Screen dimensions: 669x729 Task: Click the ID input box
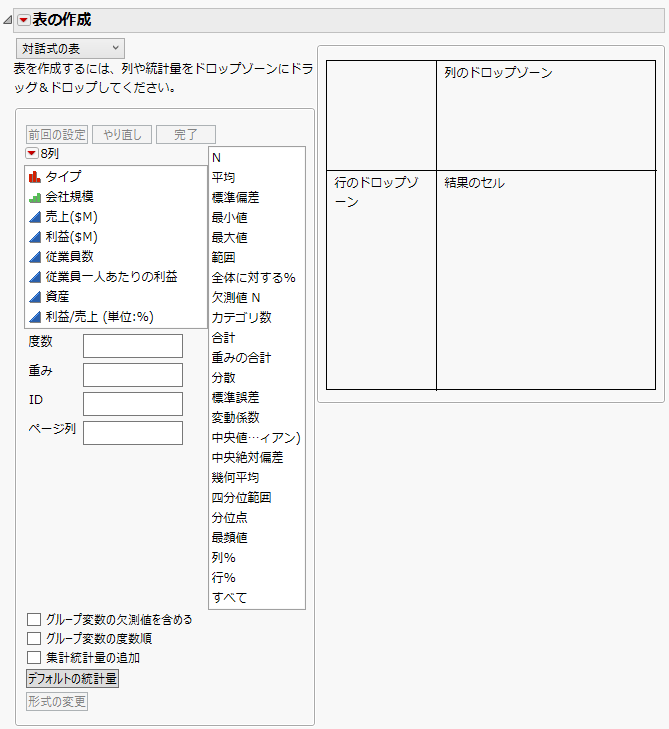tap(133, 404)
